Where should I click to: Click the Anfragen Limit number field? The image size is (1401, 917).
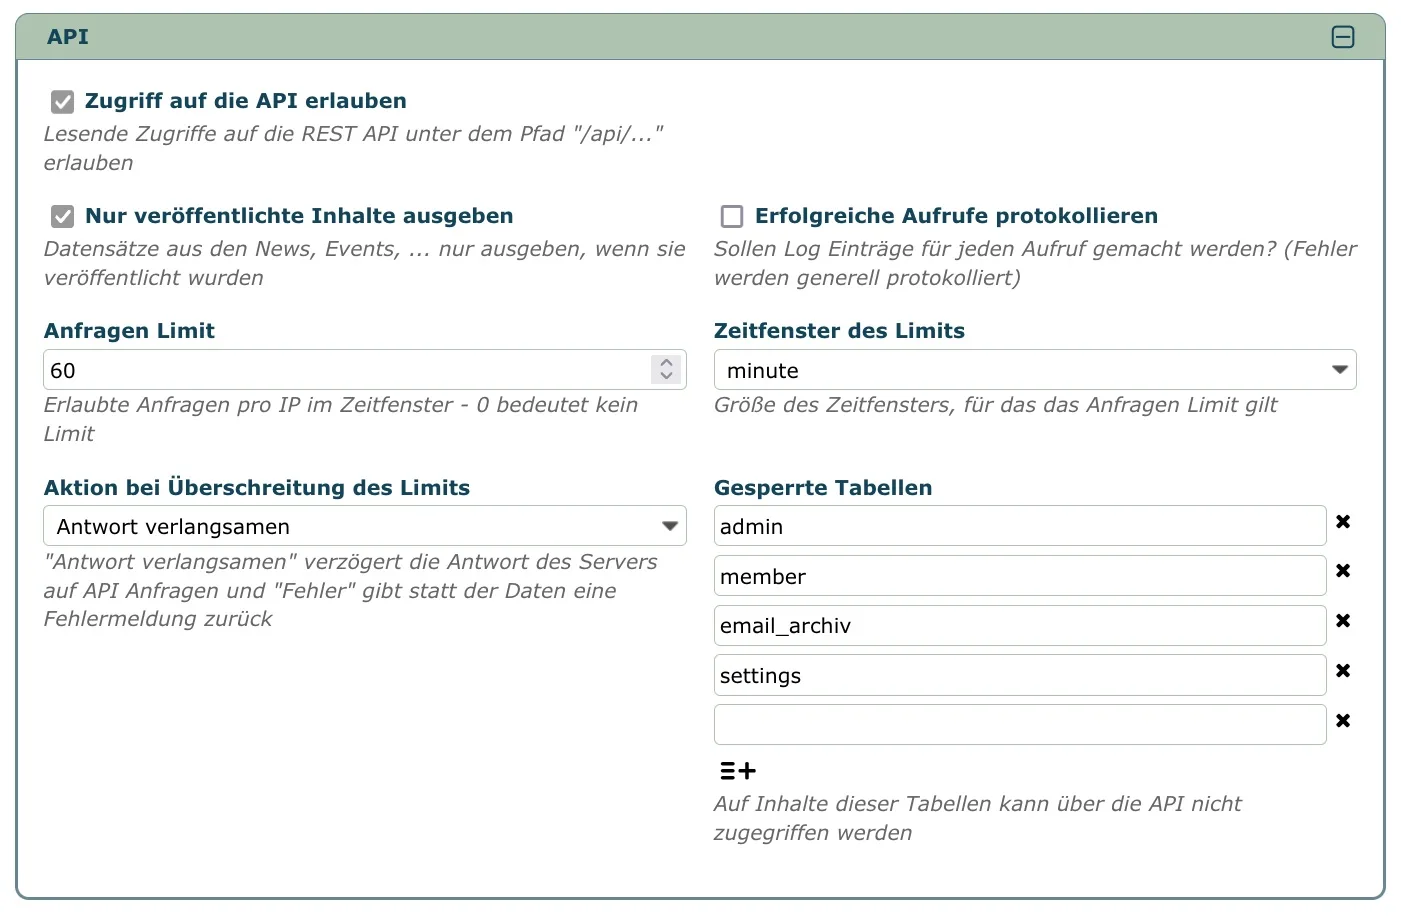click(345, 370)
